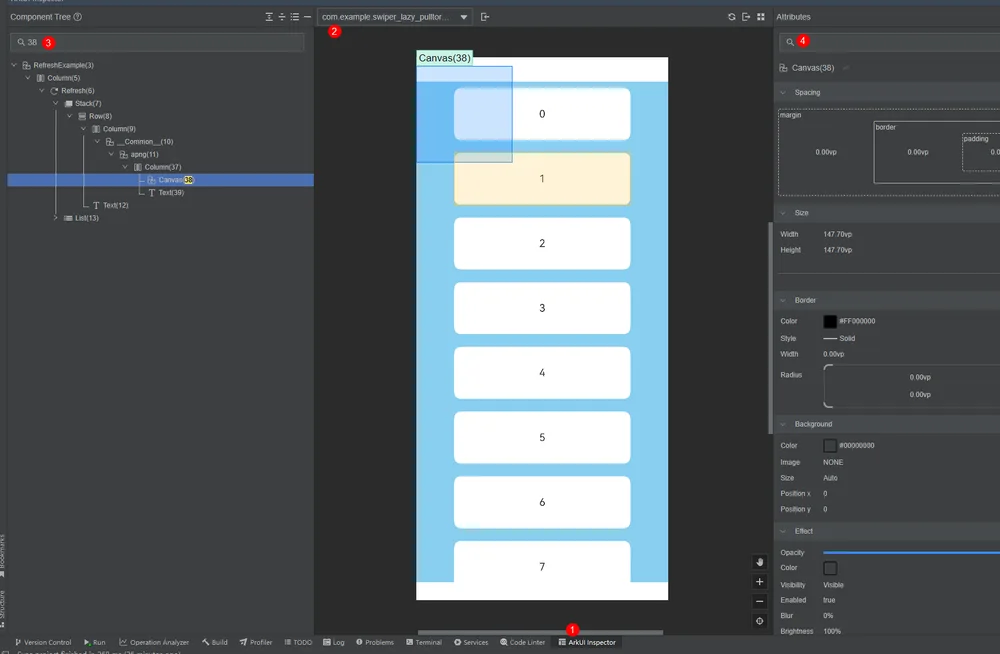Expand the List(13) tree node
This screenshot has height=654, width=1000.
[x=55, y=218]
